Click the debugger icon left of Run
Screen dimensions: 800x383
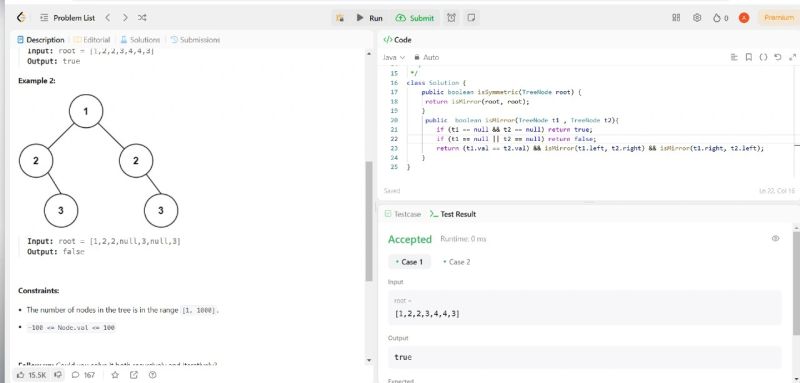tap(340, 18)
